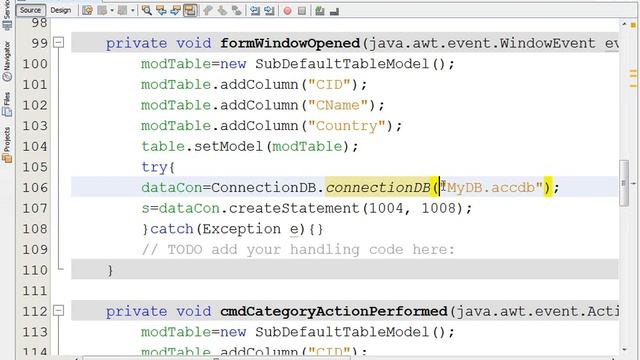Click SubDefaultTableModel on line 113
Image resolution: width=640 pixels, height=360 pixels.
point(342,332)
